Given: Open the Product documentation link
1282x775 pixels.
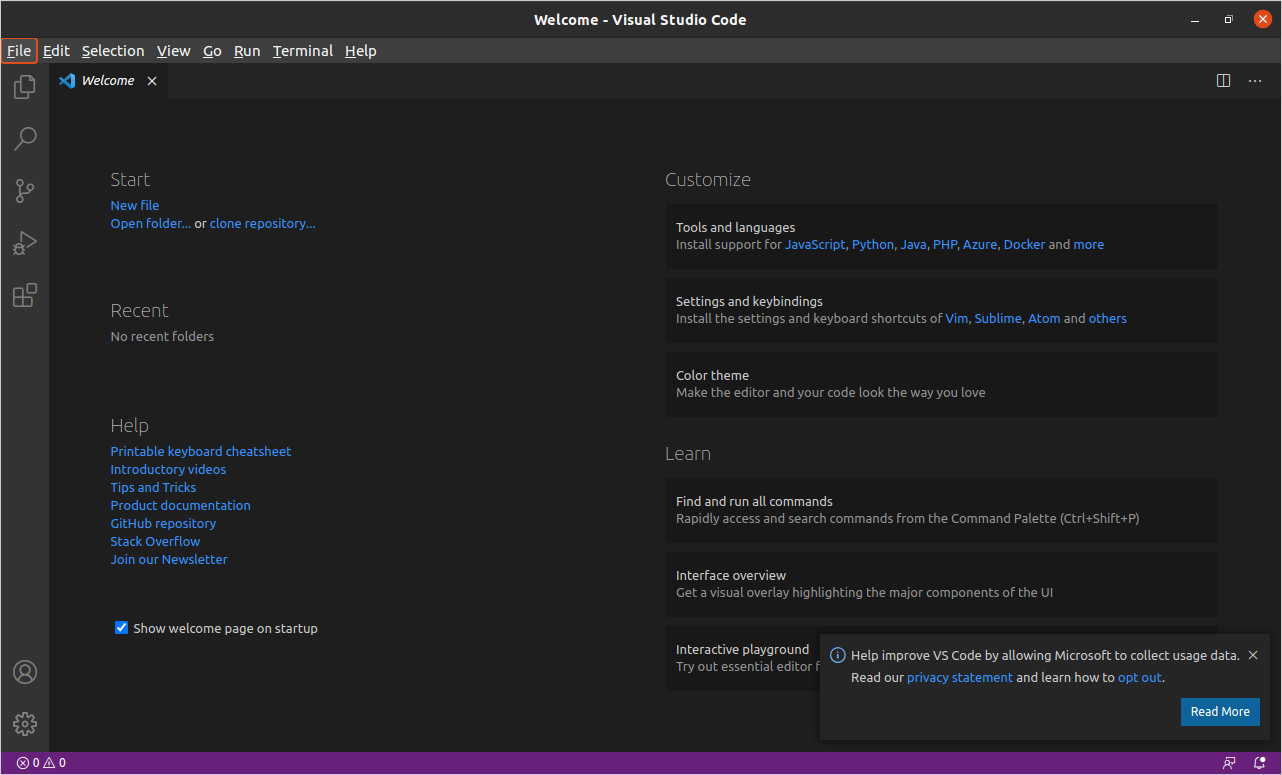Looking at the screenshot, I should 181,506.
